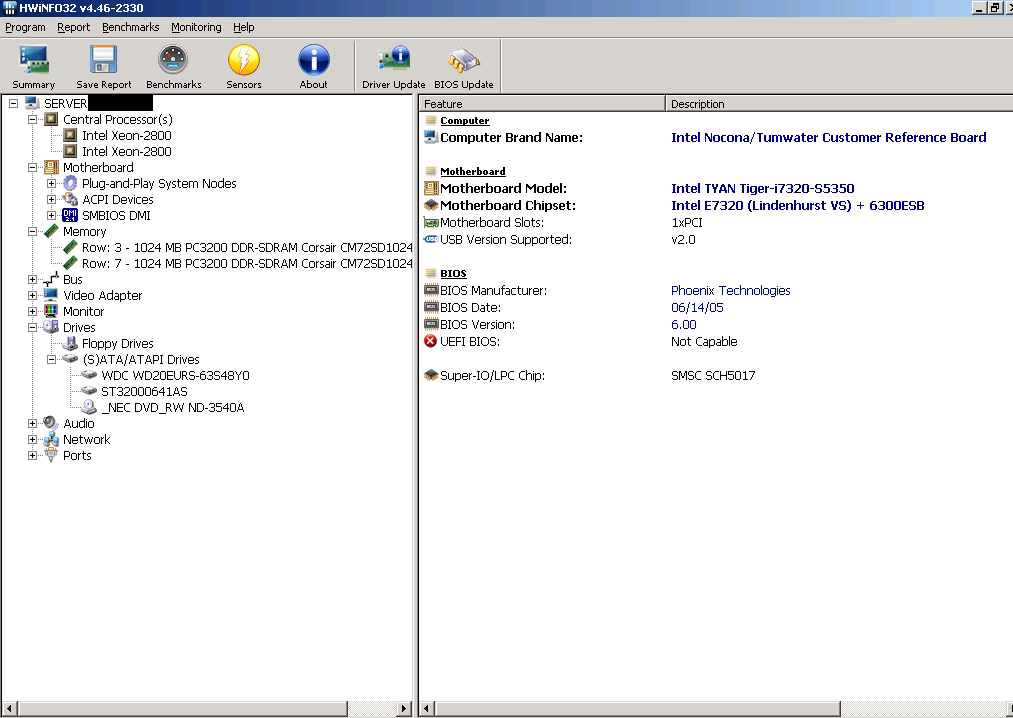The height and width of the screenshot is (718, 1013).
Task: Click the ACPI Devices icon
Action: point(70,199)
